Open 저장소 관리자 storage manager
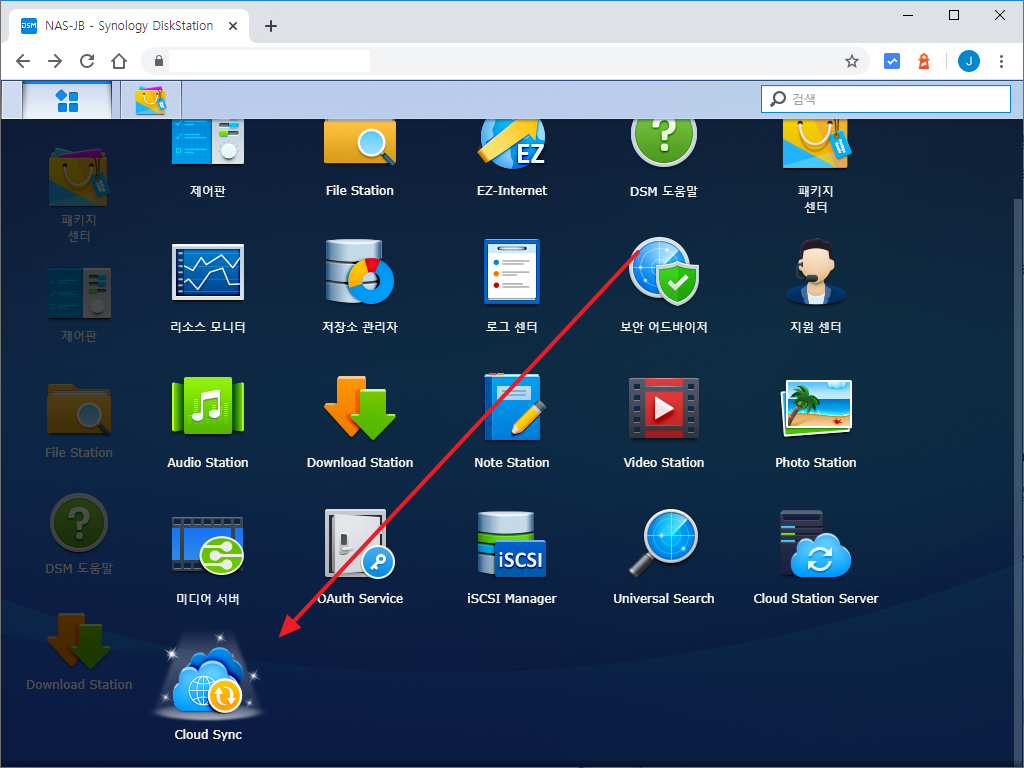The width and height of the screenshot is (1024, 768). point(360,272)
